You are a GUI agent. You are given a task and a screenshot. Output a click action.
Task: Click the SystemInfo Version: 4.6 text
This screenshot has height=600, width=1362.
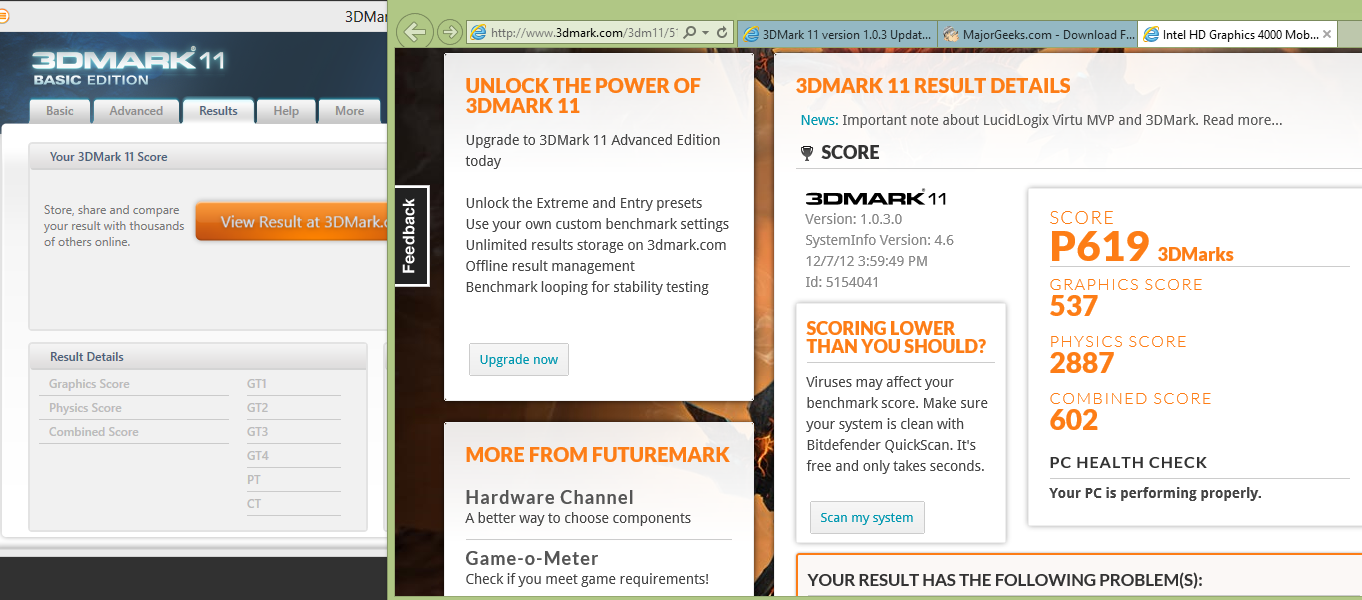tap(879, 240)
